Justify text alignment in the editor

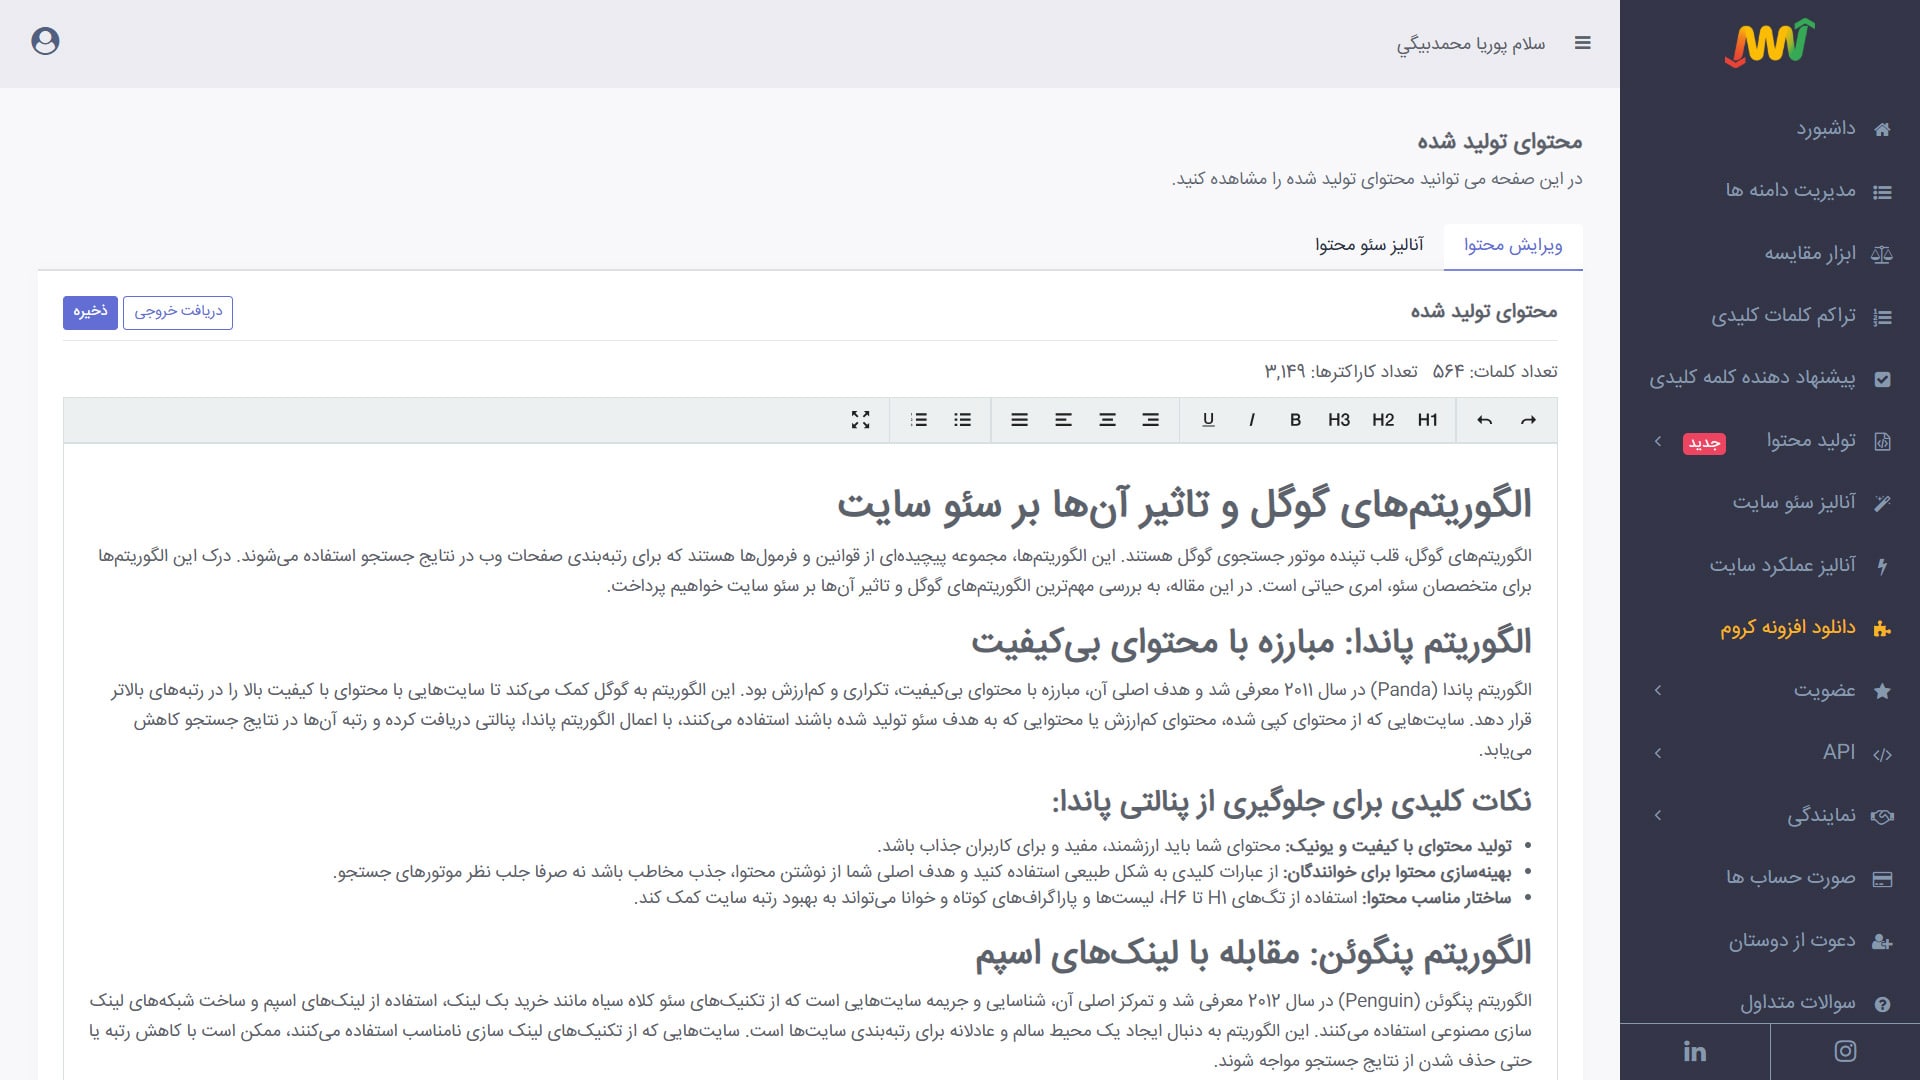click(x=1019, y=420)
